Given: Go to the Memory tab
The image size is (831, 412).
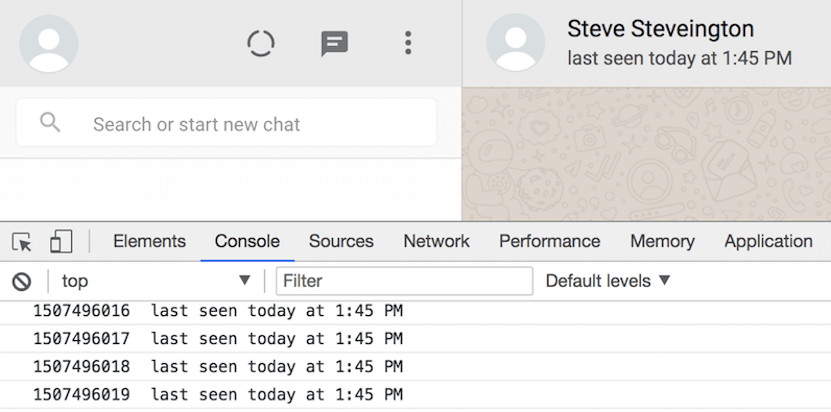Looking at the screenshot, I should point(662,241).
